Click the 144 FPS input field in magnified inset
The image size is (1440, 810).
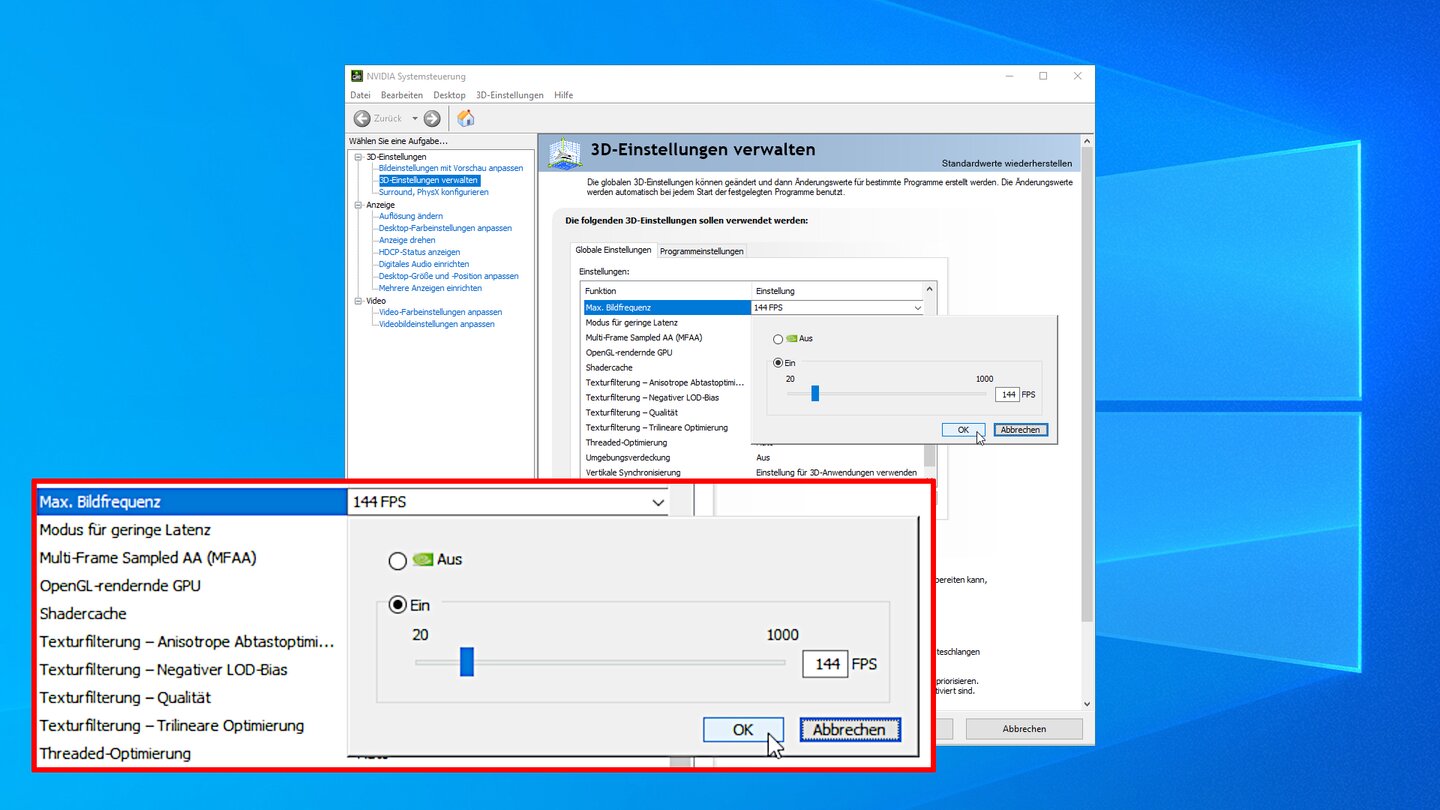(x=825, y=664)
